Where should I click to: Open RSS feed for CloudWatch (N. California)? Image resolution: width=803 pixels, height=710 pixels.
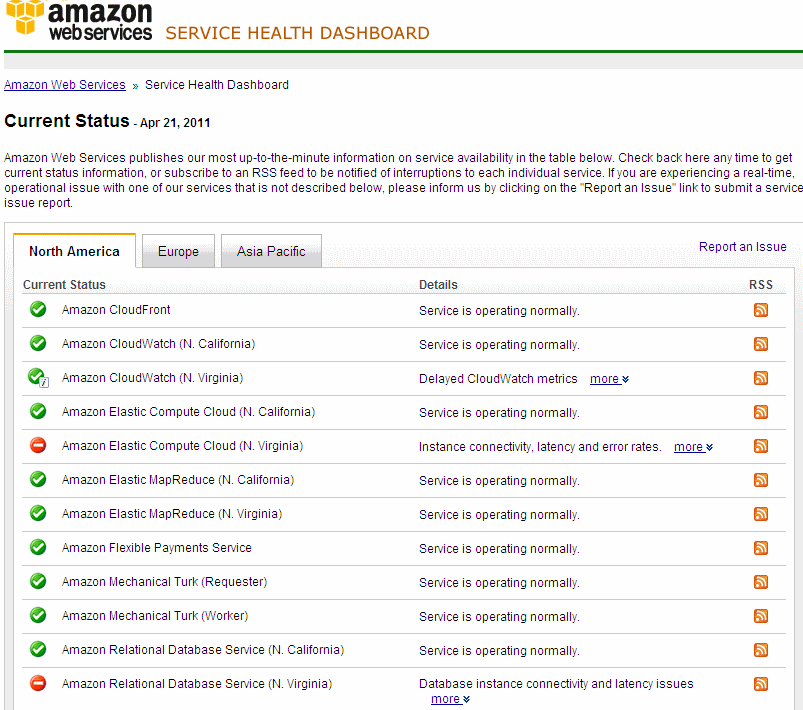(x=761, y=344)
